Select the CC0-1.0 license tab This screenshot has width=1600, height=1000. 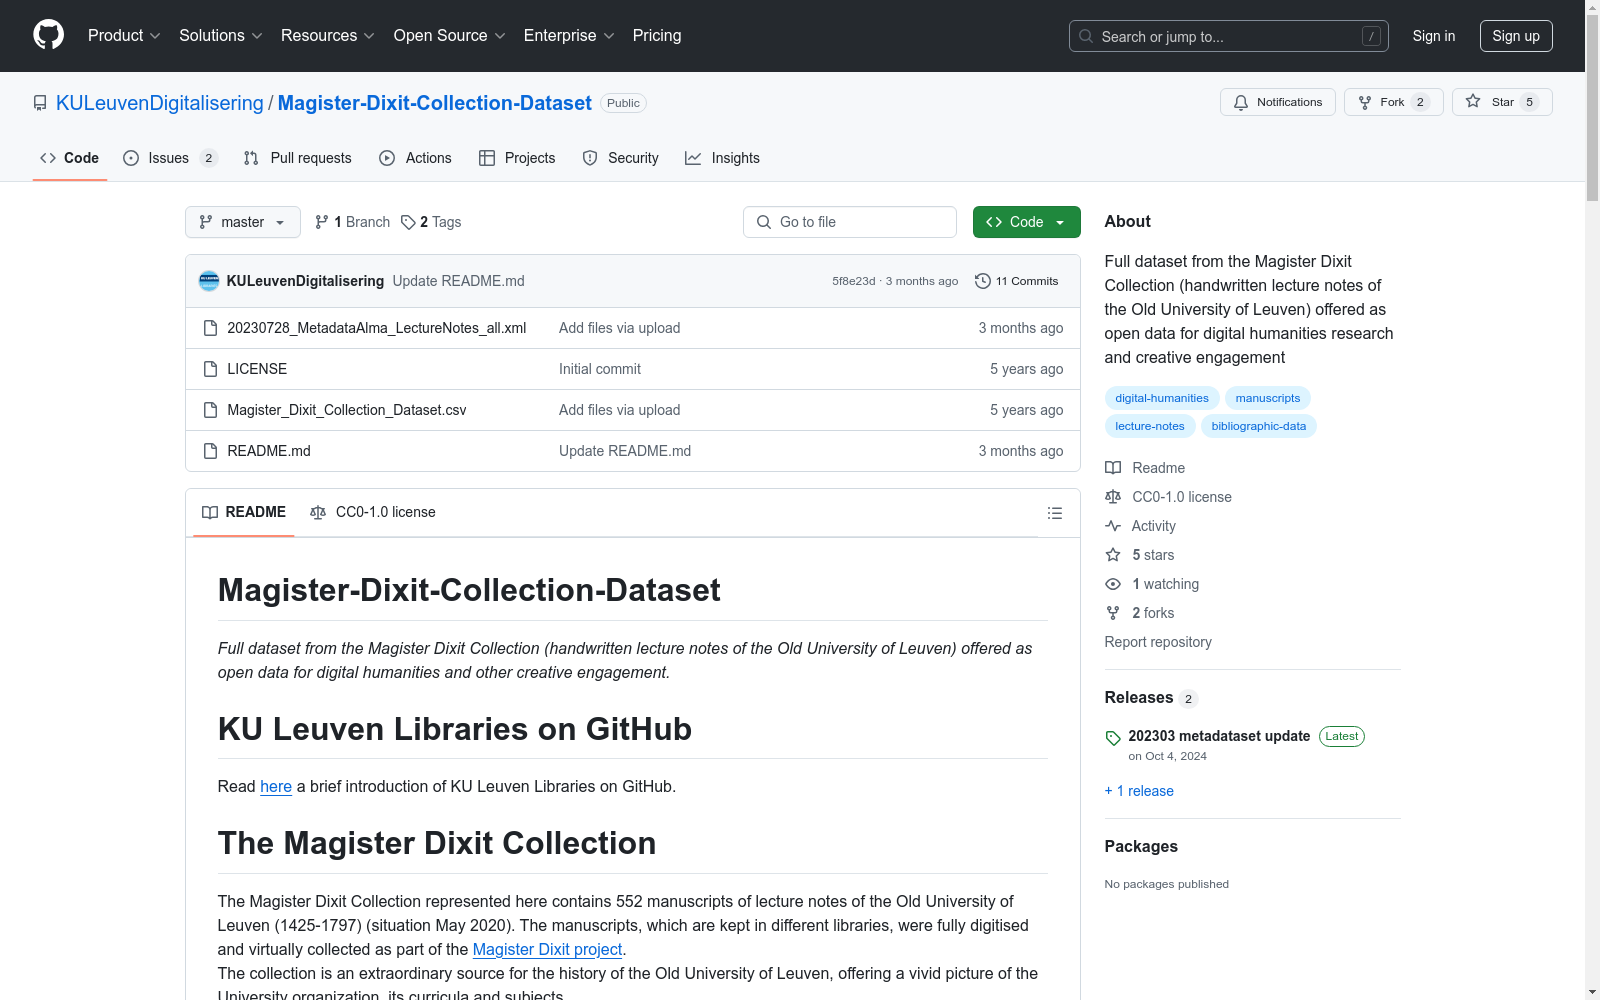(x=373, y=512)
